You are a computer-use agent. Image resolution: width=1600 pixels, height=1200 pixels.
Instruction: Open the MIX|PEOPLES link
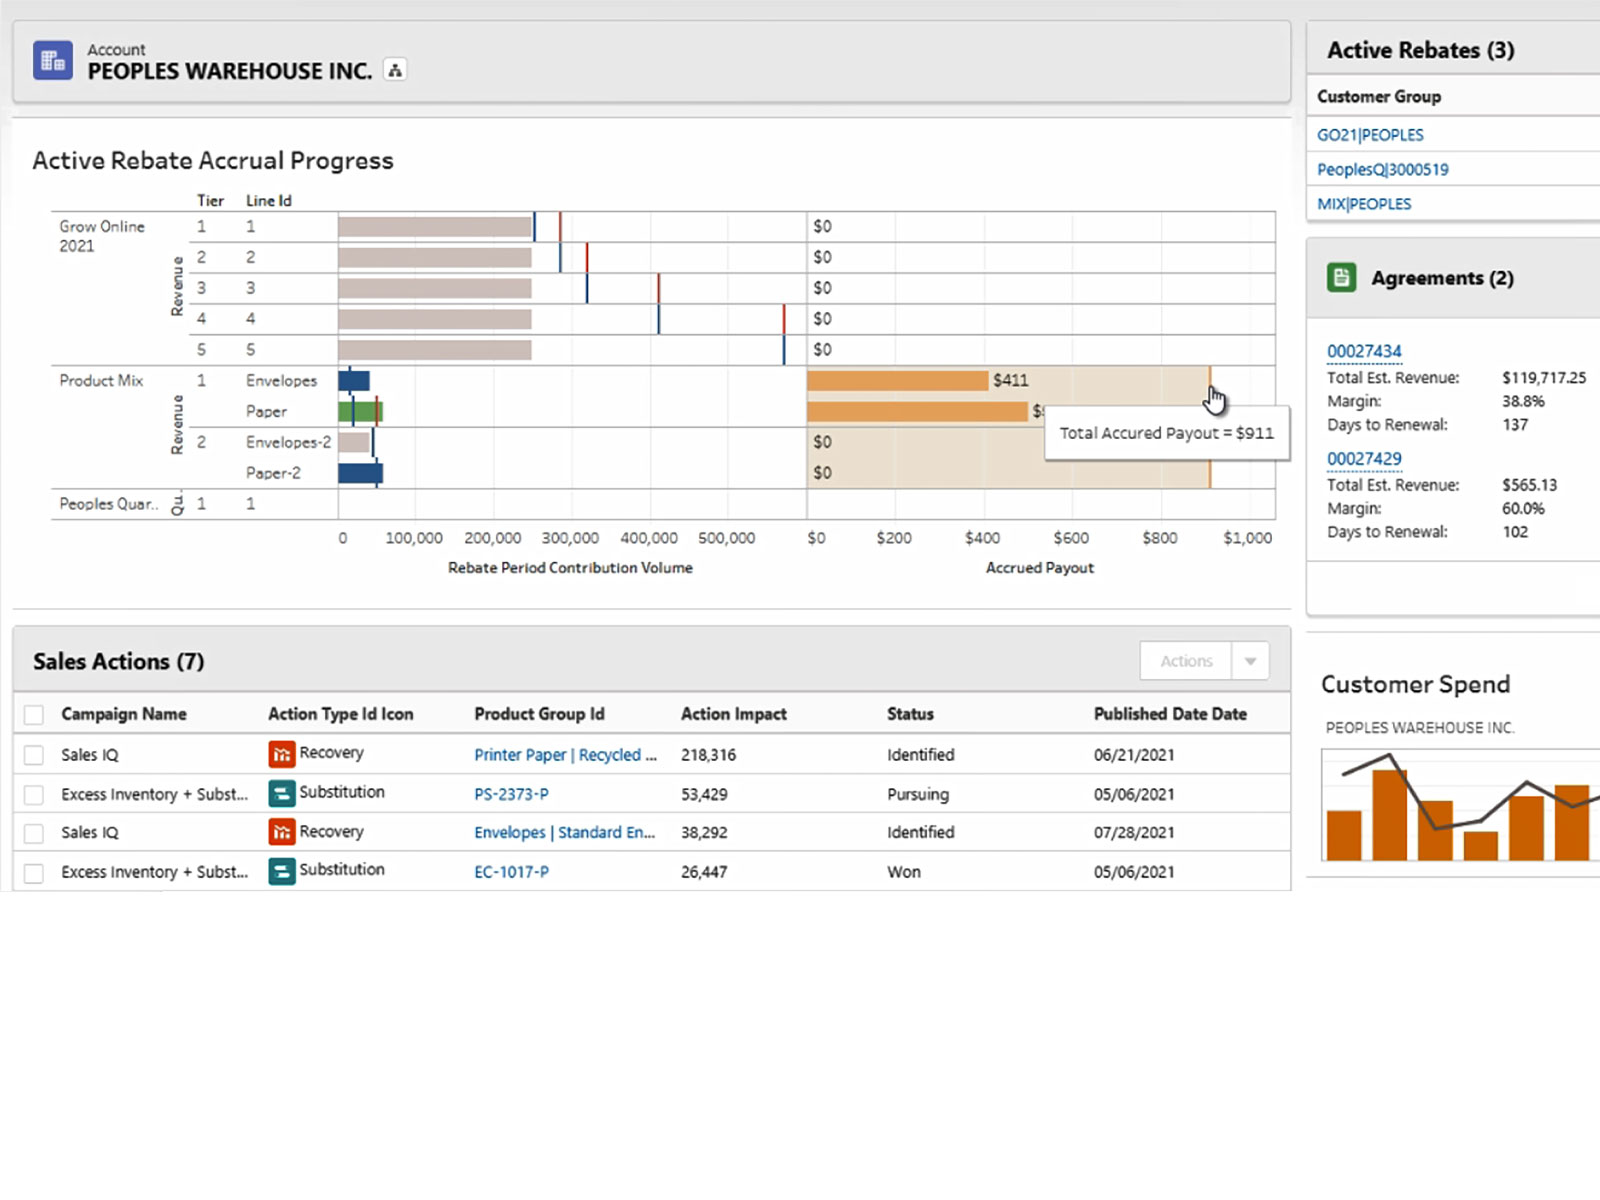point(1364,204)
